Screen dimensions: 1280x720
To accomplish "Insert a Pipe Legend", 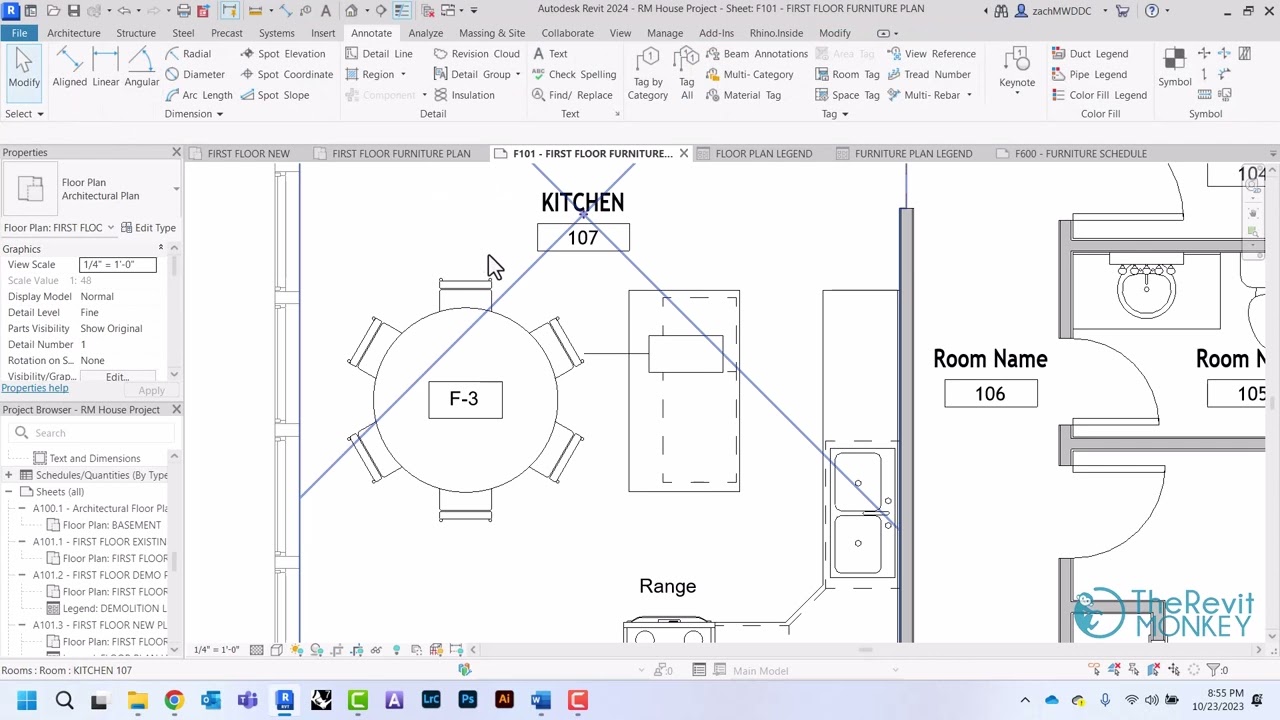I will click(x=1089, y=74).
